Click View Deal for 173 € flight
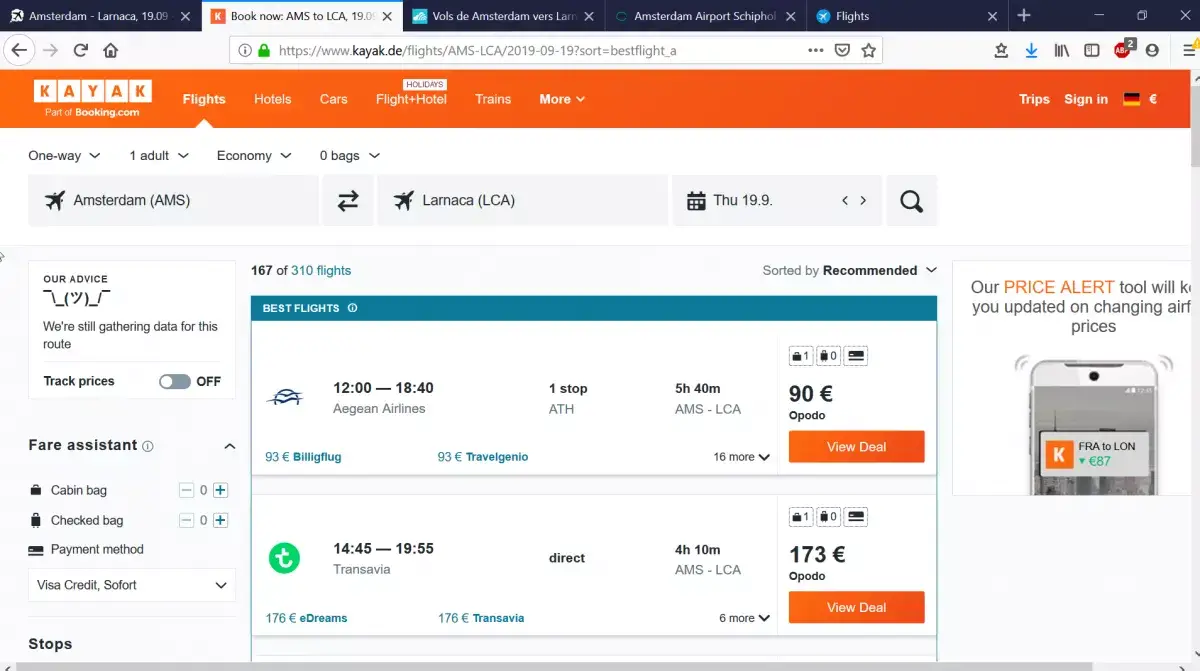Screen dimensions: 1200x671 click(x=856, y=607)
